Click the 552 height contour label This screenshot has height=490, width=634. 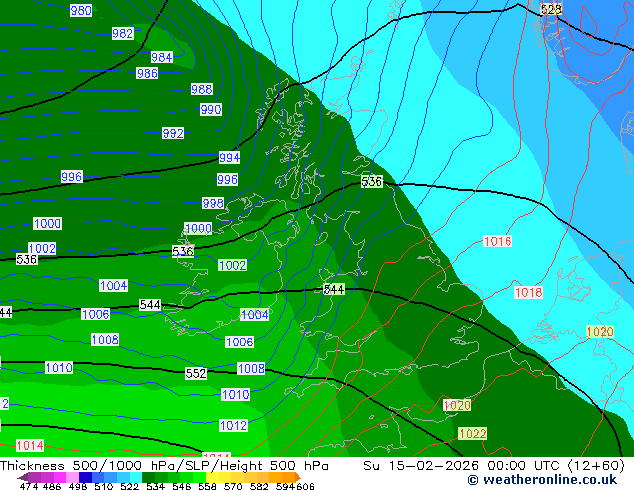pyautogui.click(x=196, y=373)
